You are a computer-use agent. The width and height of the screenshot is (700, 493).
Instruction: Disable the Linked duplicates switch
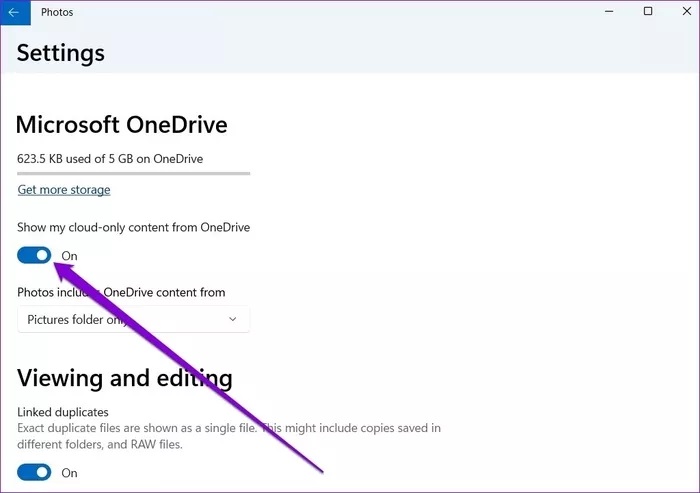click(x=34, y=472)
